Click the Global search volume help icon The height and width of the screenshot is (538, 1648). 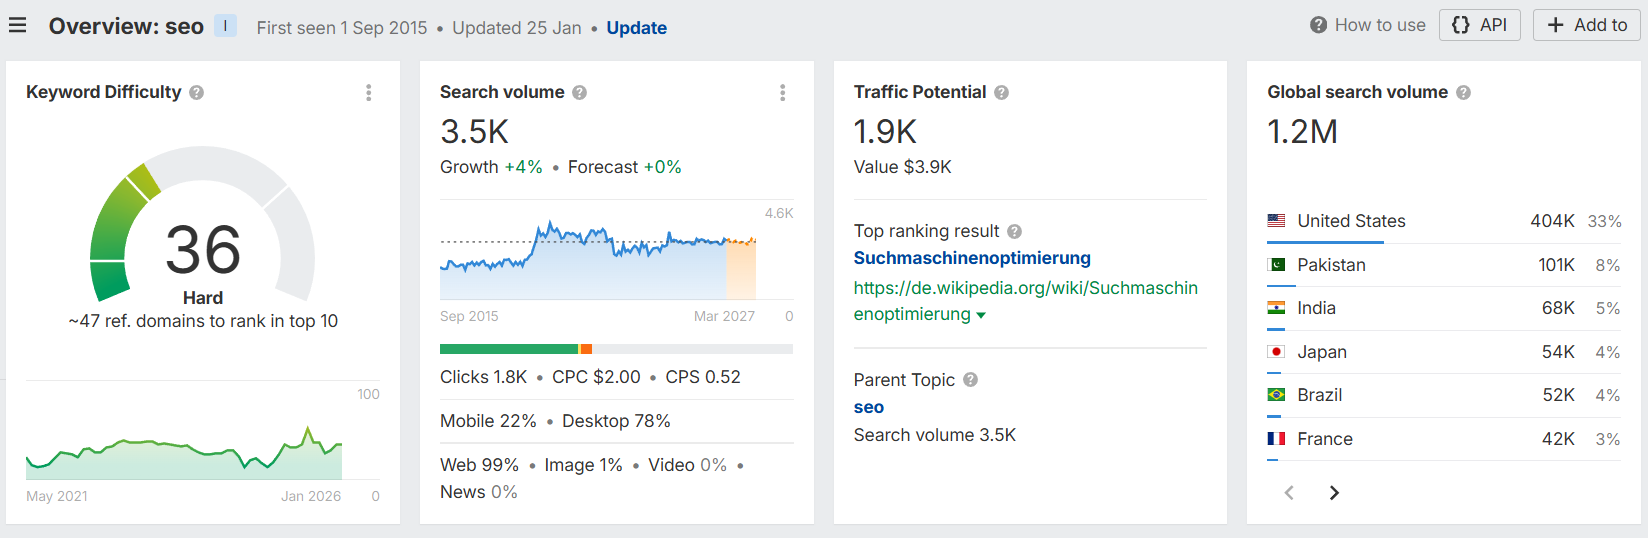[1463, 93]
